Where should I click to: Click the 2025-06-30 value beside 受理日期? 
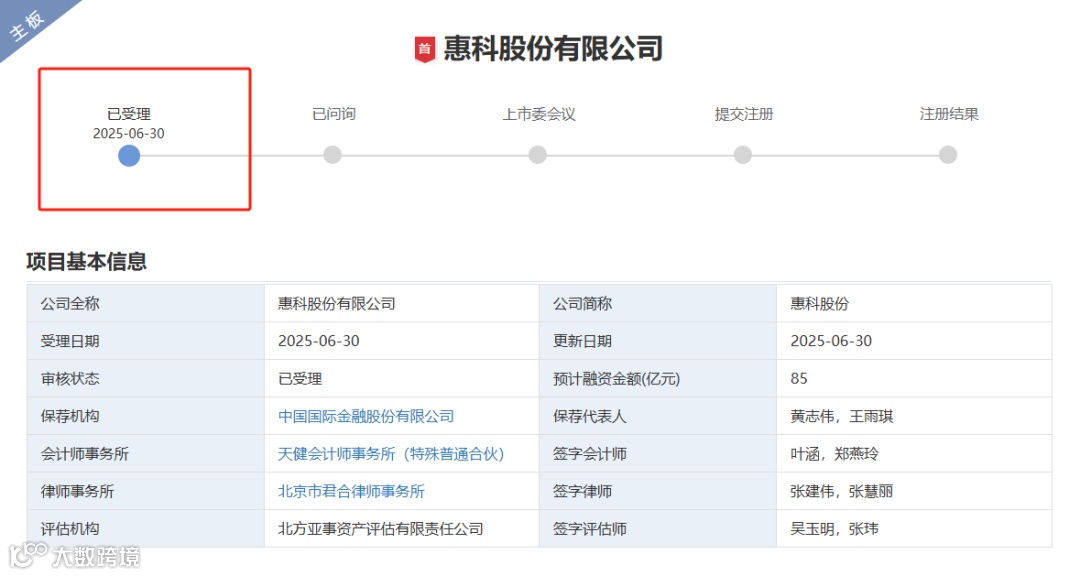point(319,341)
